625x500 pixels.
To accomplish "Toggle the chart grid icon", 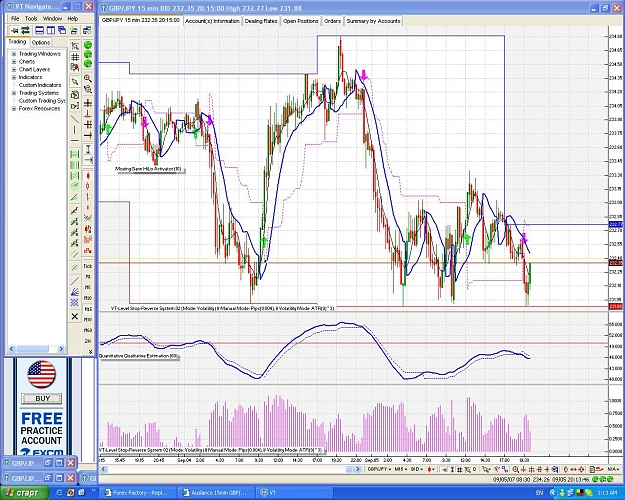I will pyautogui.click(x=75, y=57).
